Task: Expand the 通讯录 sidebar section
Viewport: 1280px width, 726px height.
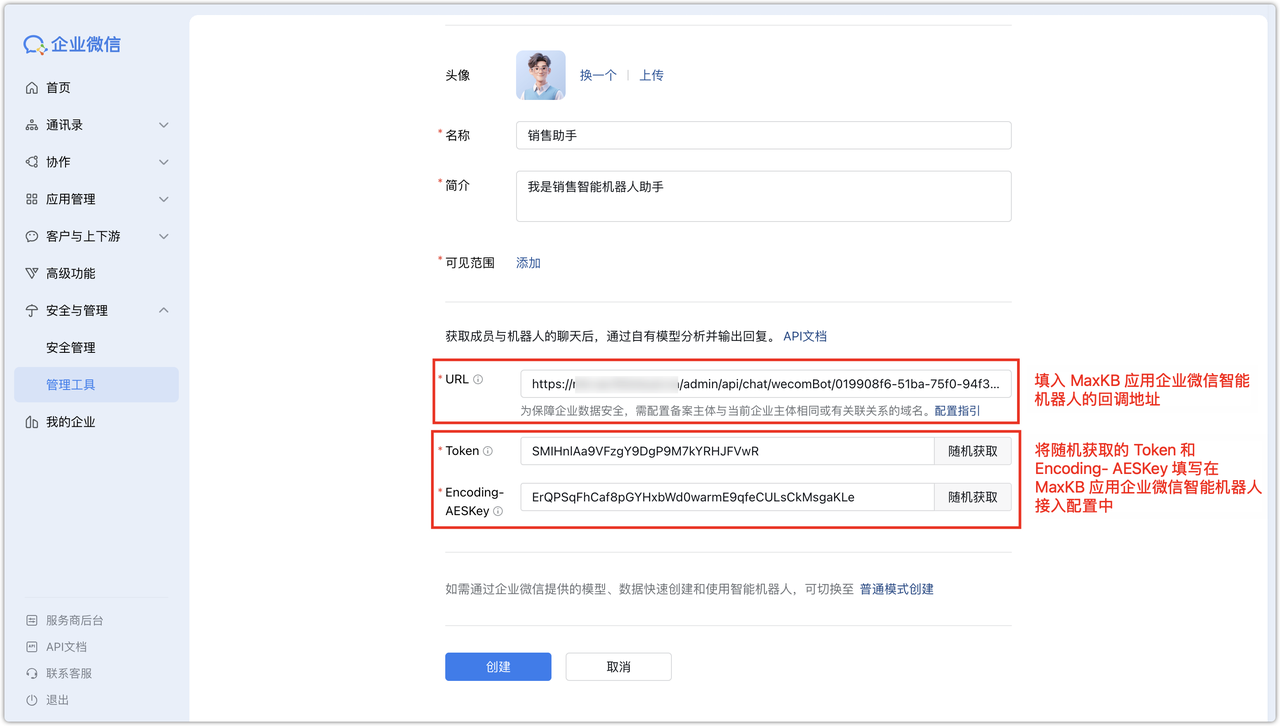Action: tap(164, 125)
